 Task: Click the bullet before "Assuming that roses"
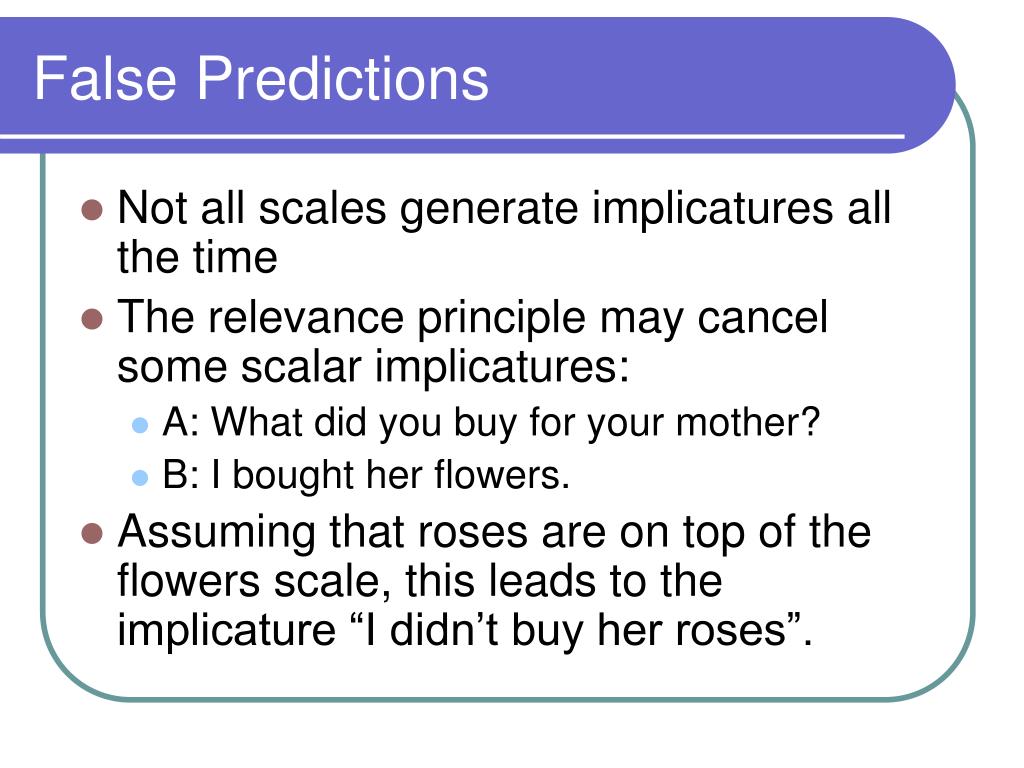point(92,532)
